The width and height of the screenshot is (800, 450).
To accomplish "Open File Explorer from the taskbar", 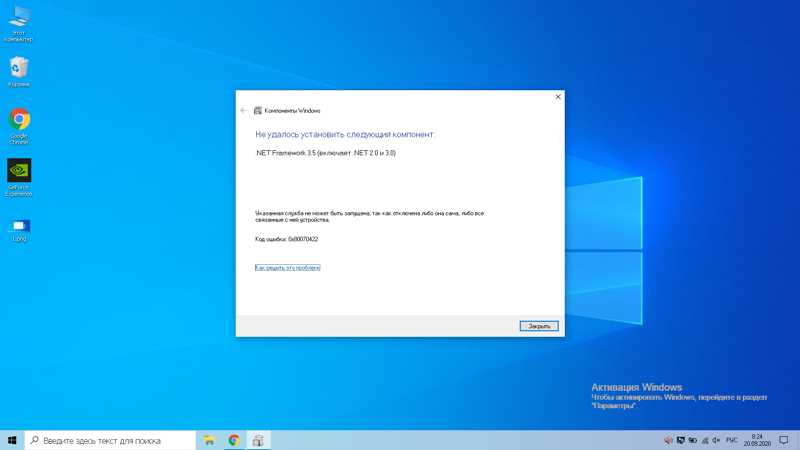I will click(209, 440).
